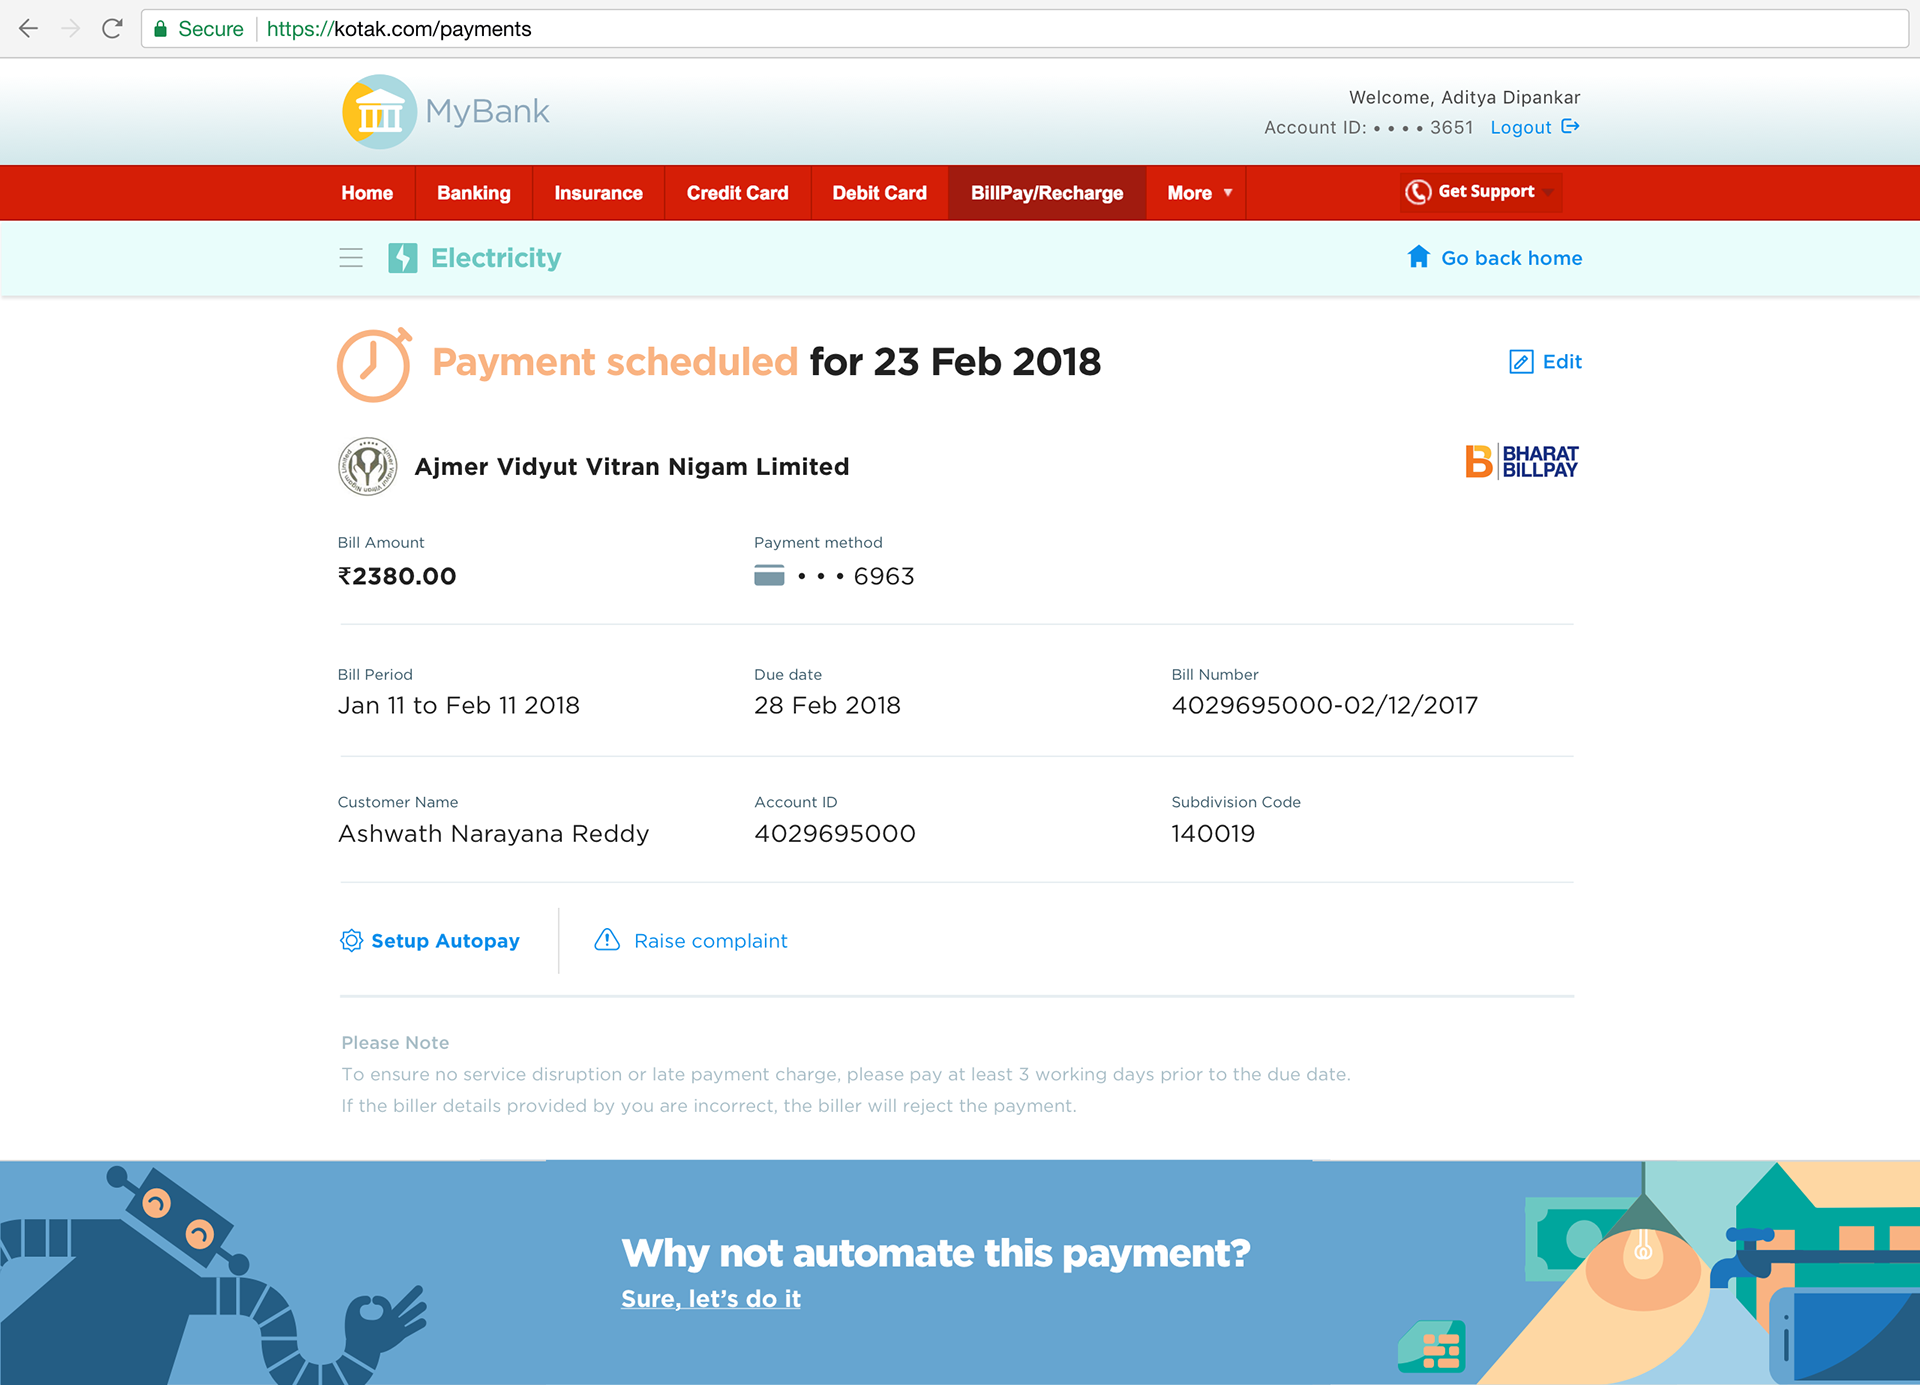1920x1385 pixels.
Task: Click the Setup Autopay link text
Action: 445,941
